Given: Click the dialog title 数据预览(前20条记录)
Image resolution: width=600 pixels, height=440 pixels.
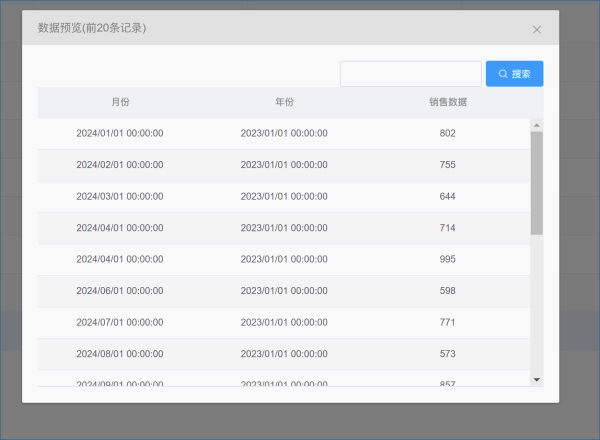Looking at the screenshot, I should click(92, 28).
